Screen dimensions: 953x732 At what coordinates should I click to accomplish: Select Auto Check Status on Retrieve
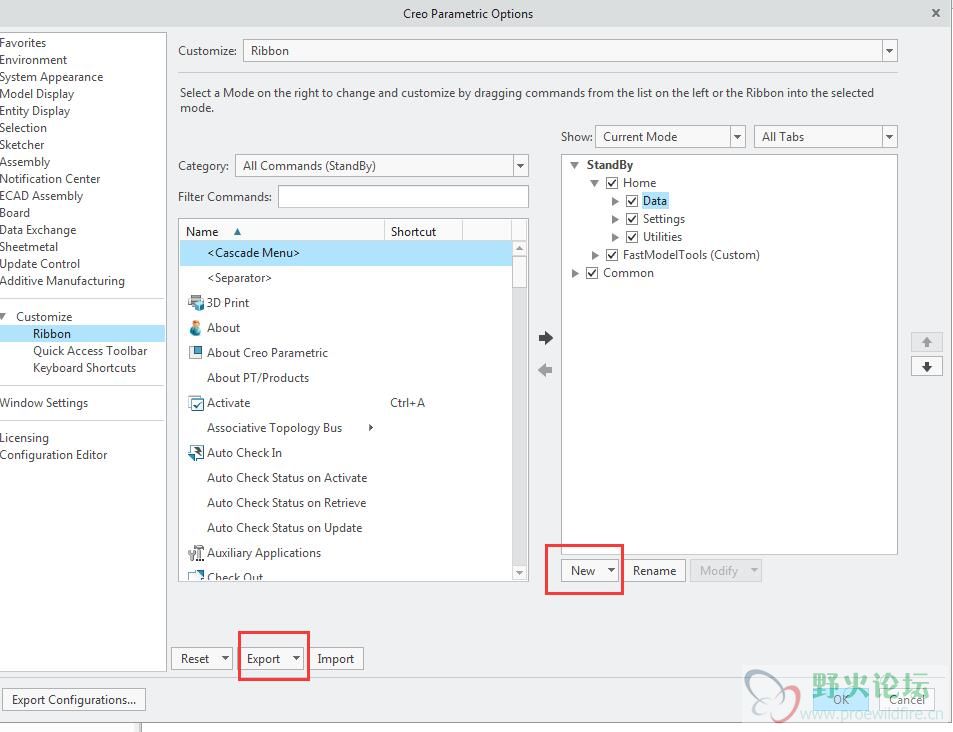pos(346,503)
